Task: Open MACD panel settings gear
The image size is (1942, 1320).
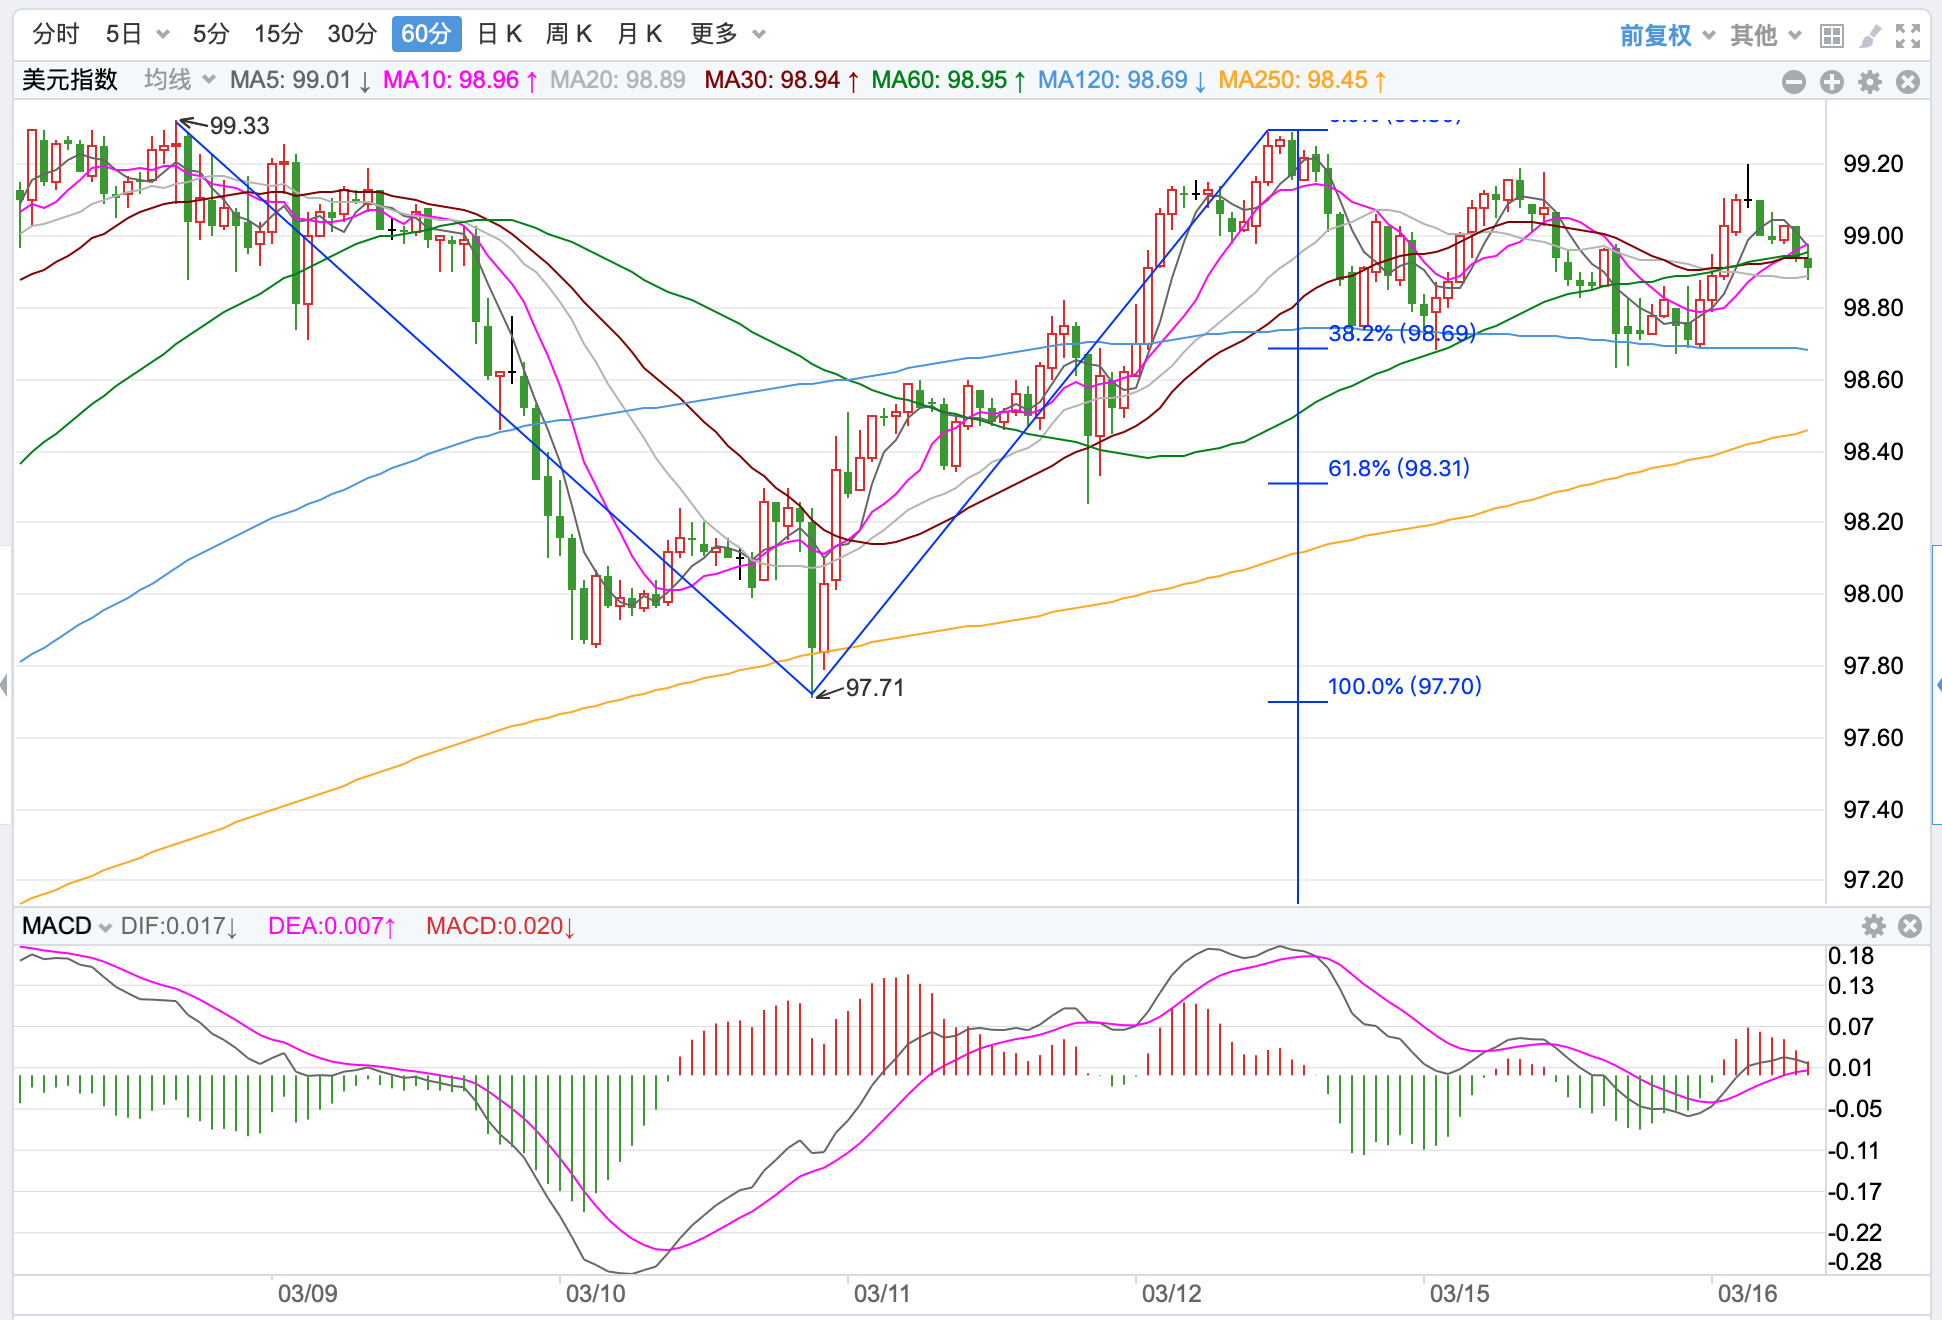Action: [x=1874, y=926]
